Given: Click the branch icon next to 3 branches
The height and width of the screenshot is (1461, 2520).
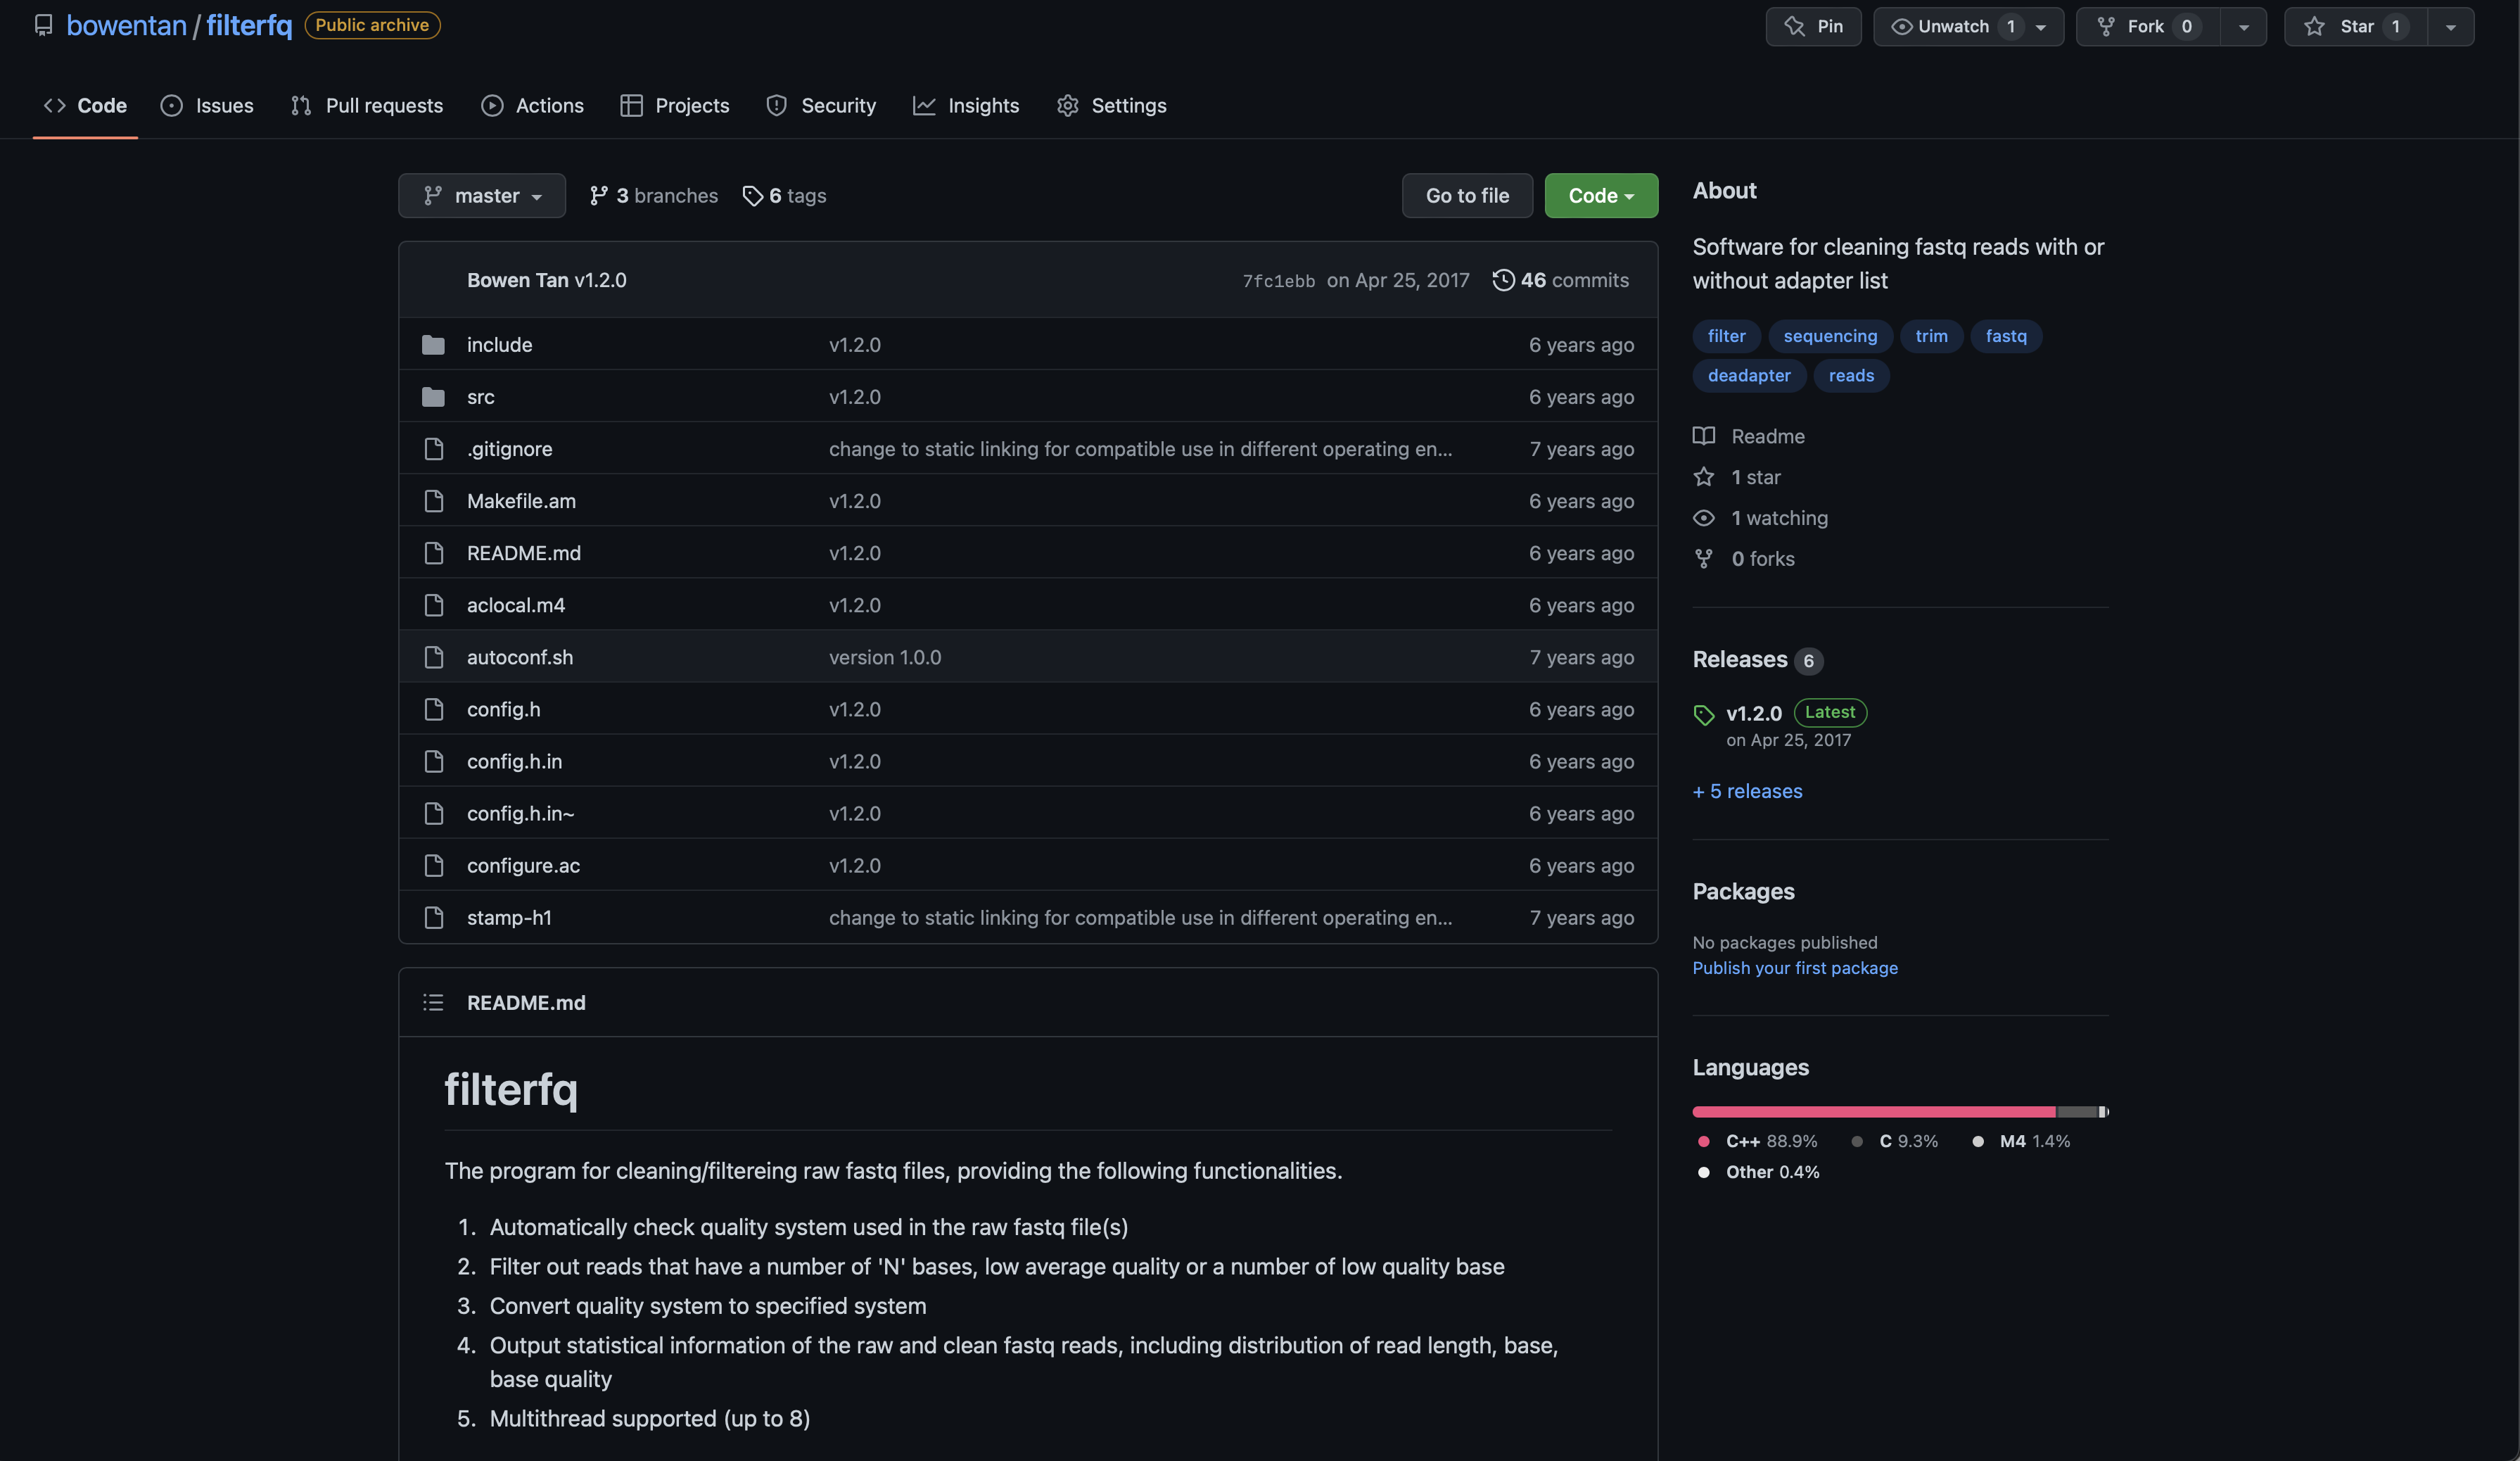Looking at the screenshot, I should pyautogui.click(x=598, y=196).
